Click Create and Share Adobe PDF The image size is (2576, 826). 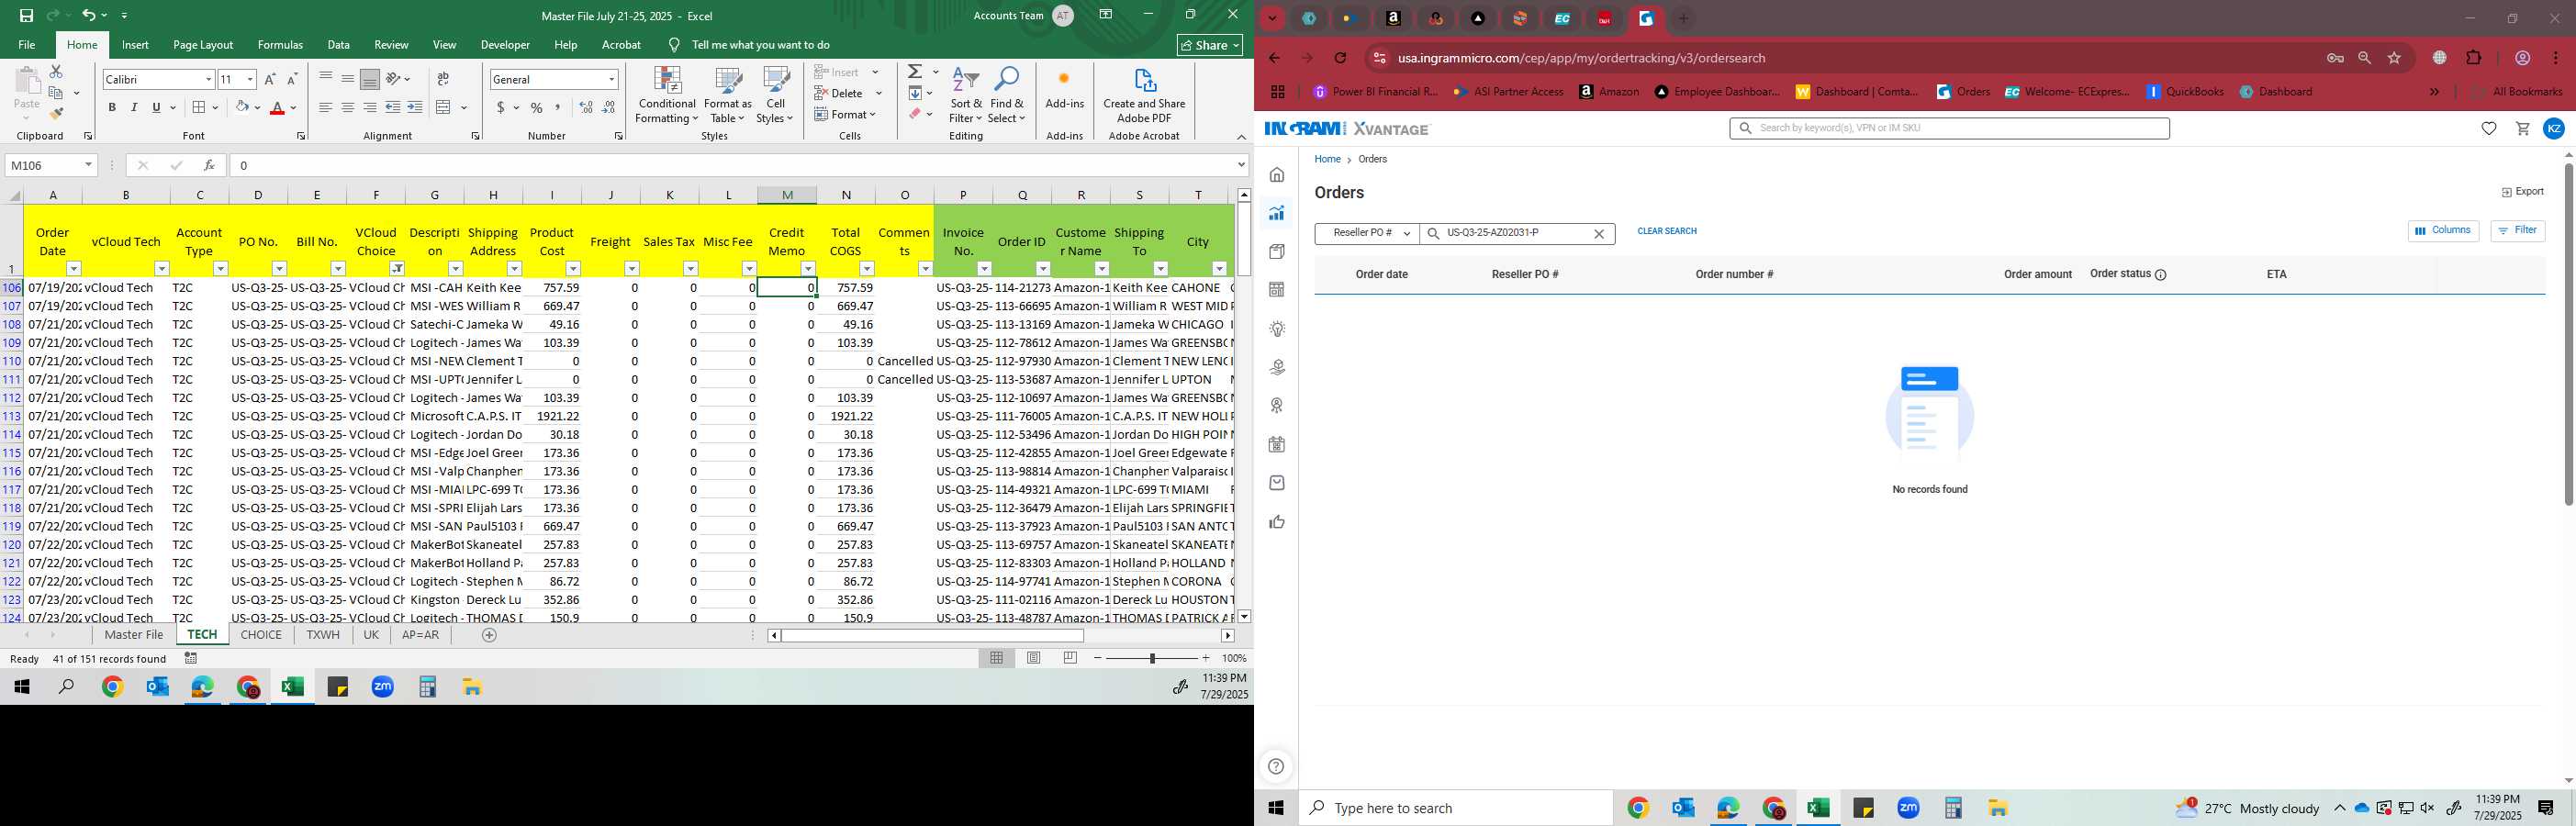click(x=1144, y=95)
